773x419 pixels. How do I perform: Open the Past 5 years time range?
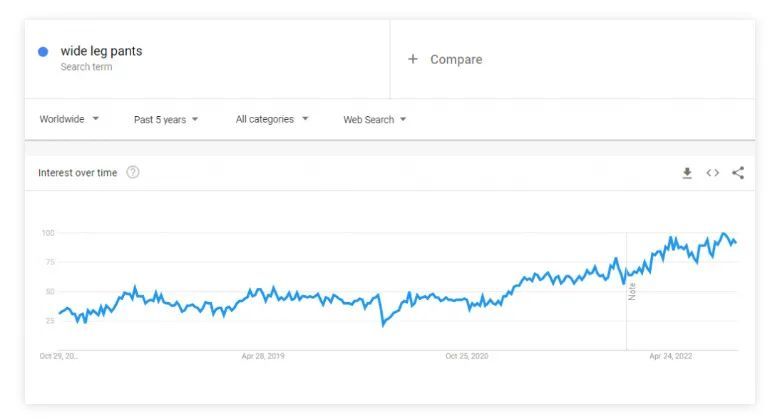166,119
